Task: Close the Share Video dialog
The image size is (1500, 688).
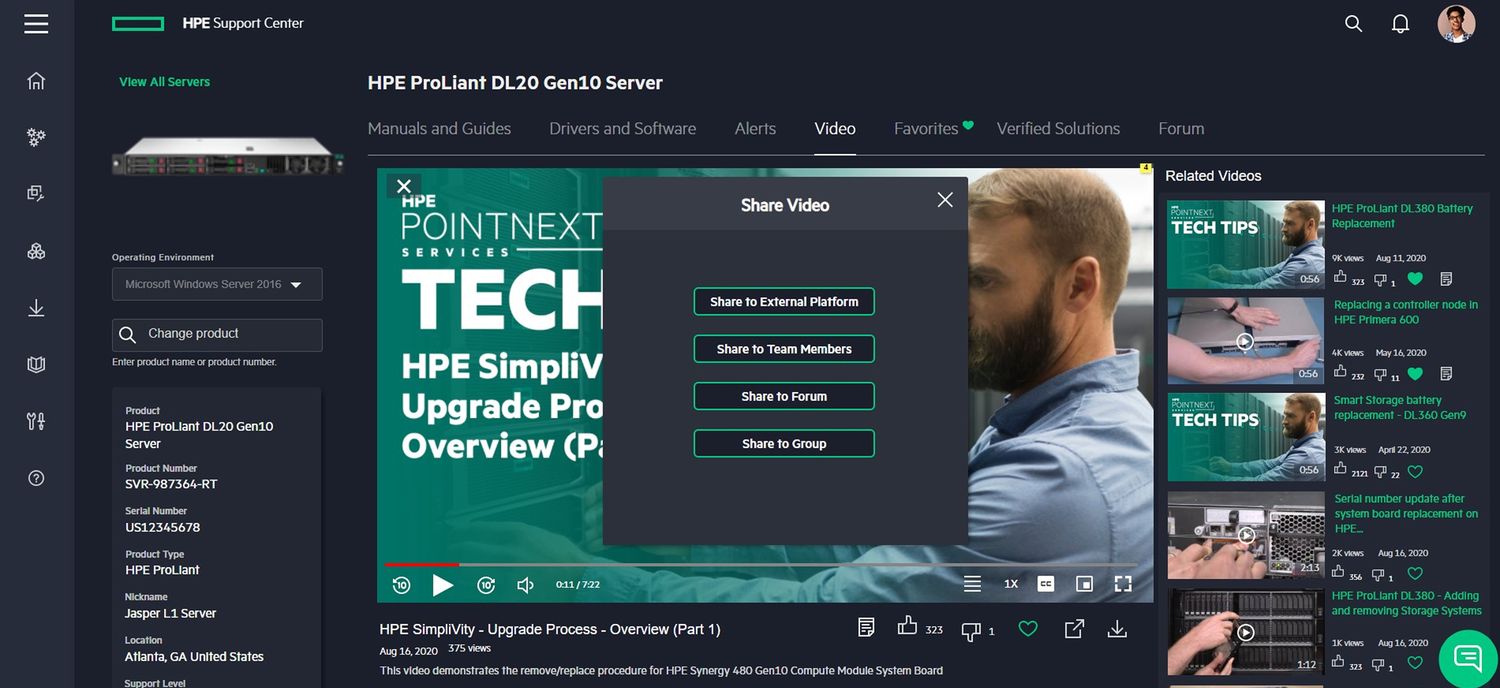Action: click(945, 200)
